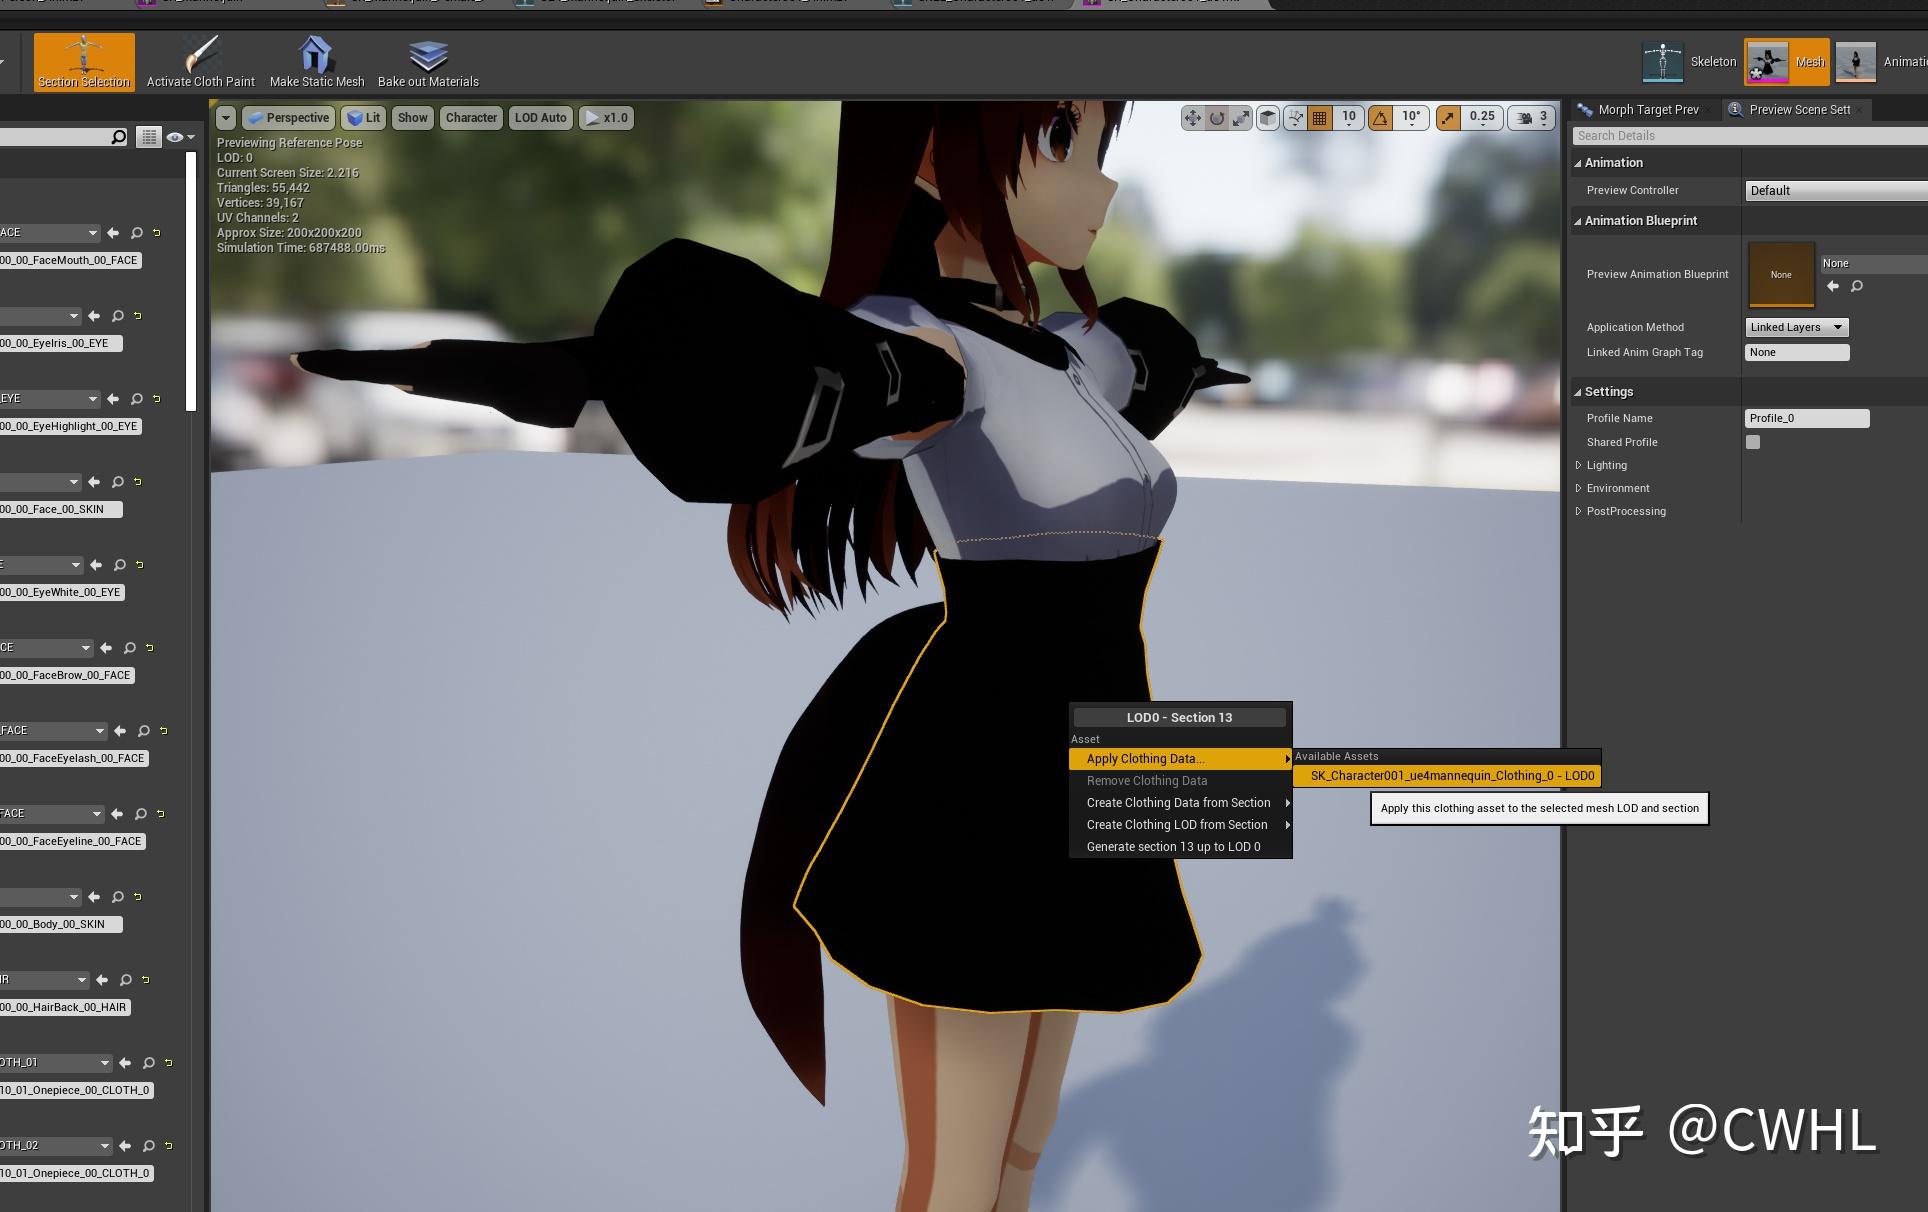
Task: Click the camera speed icon in viewport
Action: tap(1523, 117)
